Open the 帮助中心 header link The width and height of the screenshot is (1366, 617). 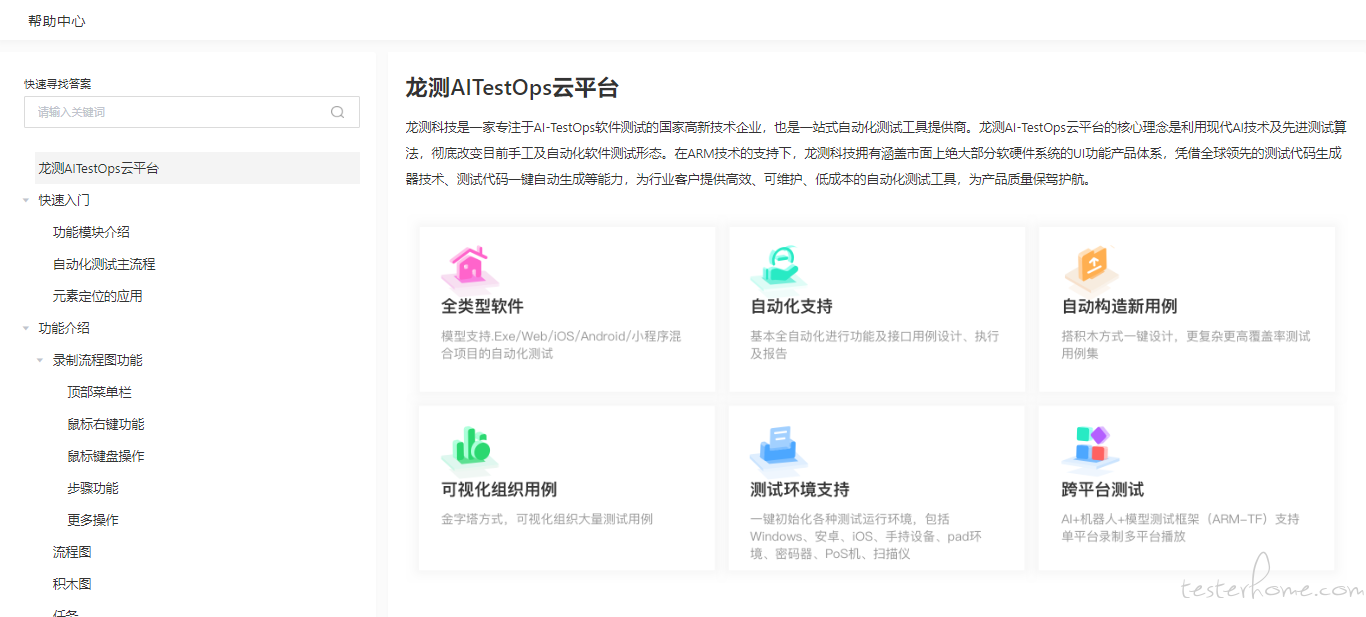click(57, 20)
